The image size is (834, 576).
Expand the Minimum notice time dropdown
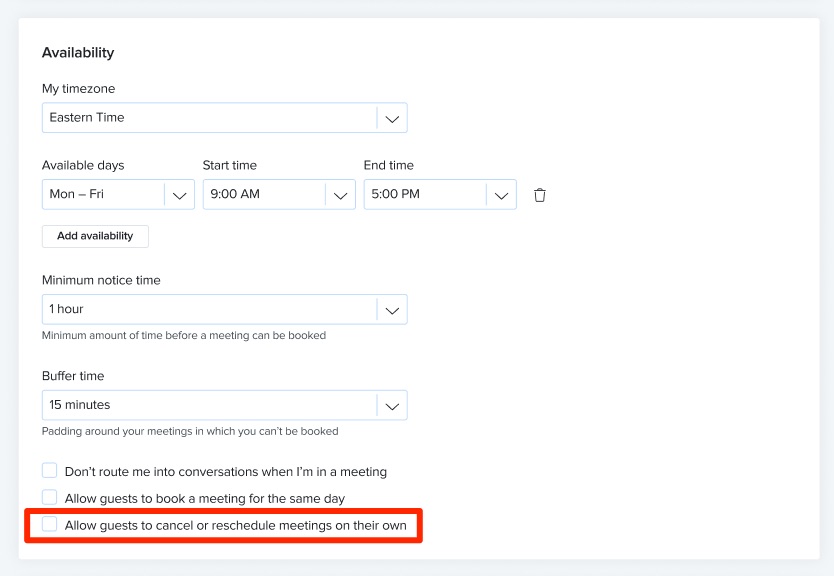tap(224, 309)
